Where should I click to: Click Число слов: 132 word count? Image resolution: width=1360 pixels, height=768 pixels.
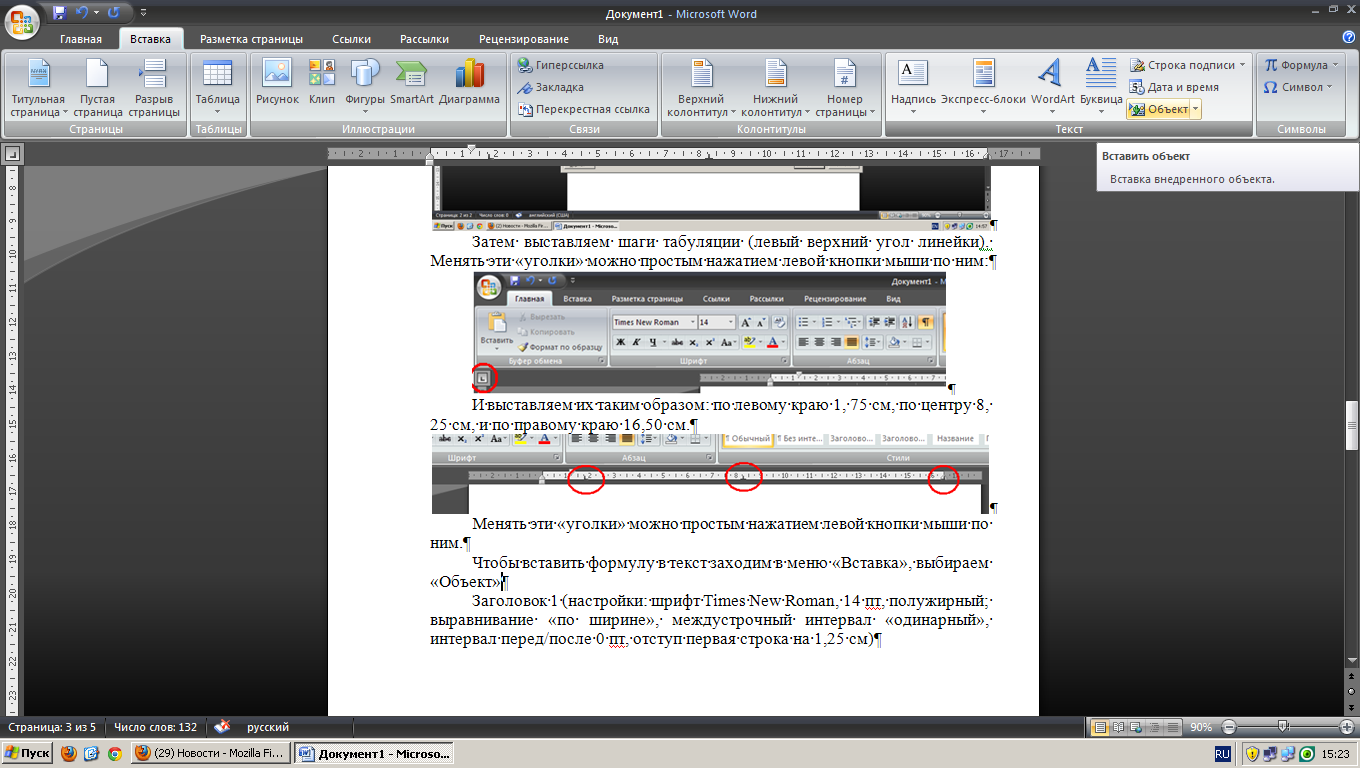(x=155, y=727)
